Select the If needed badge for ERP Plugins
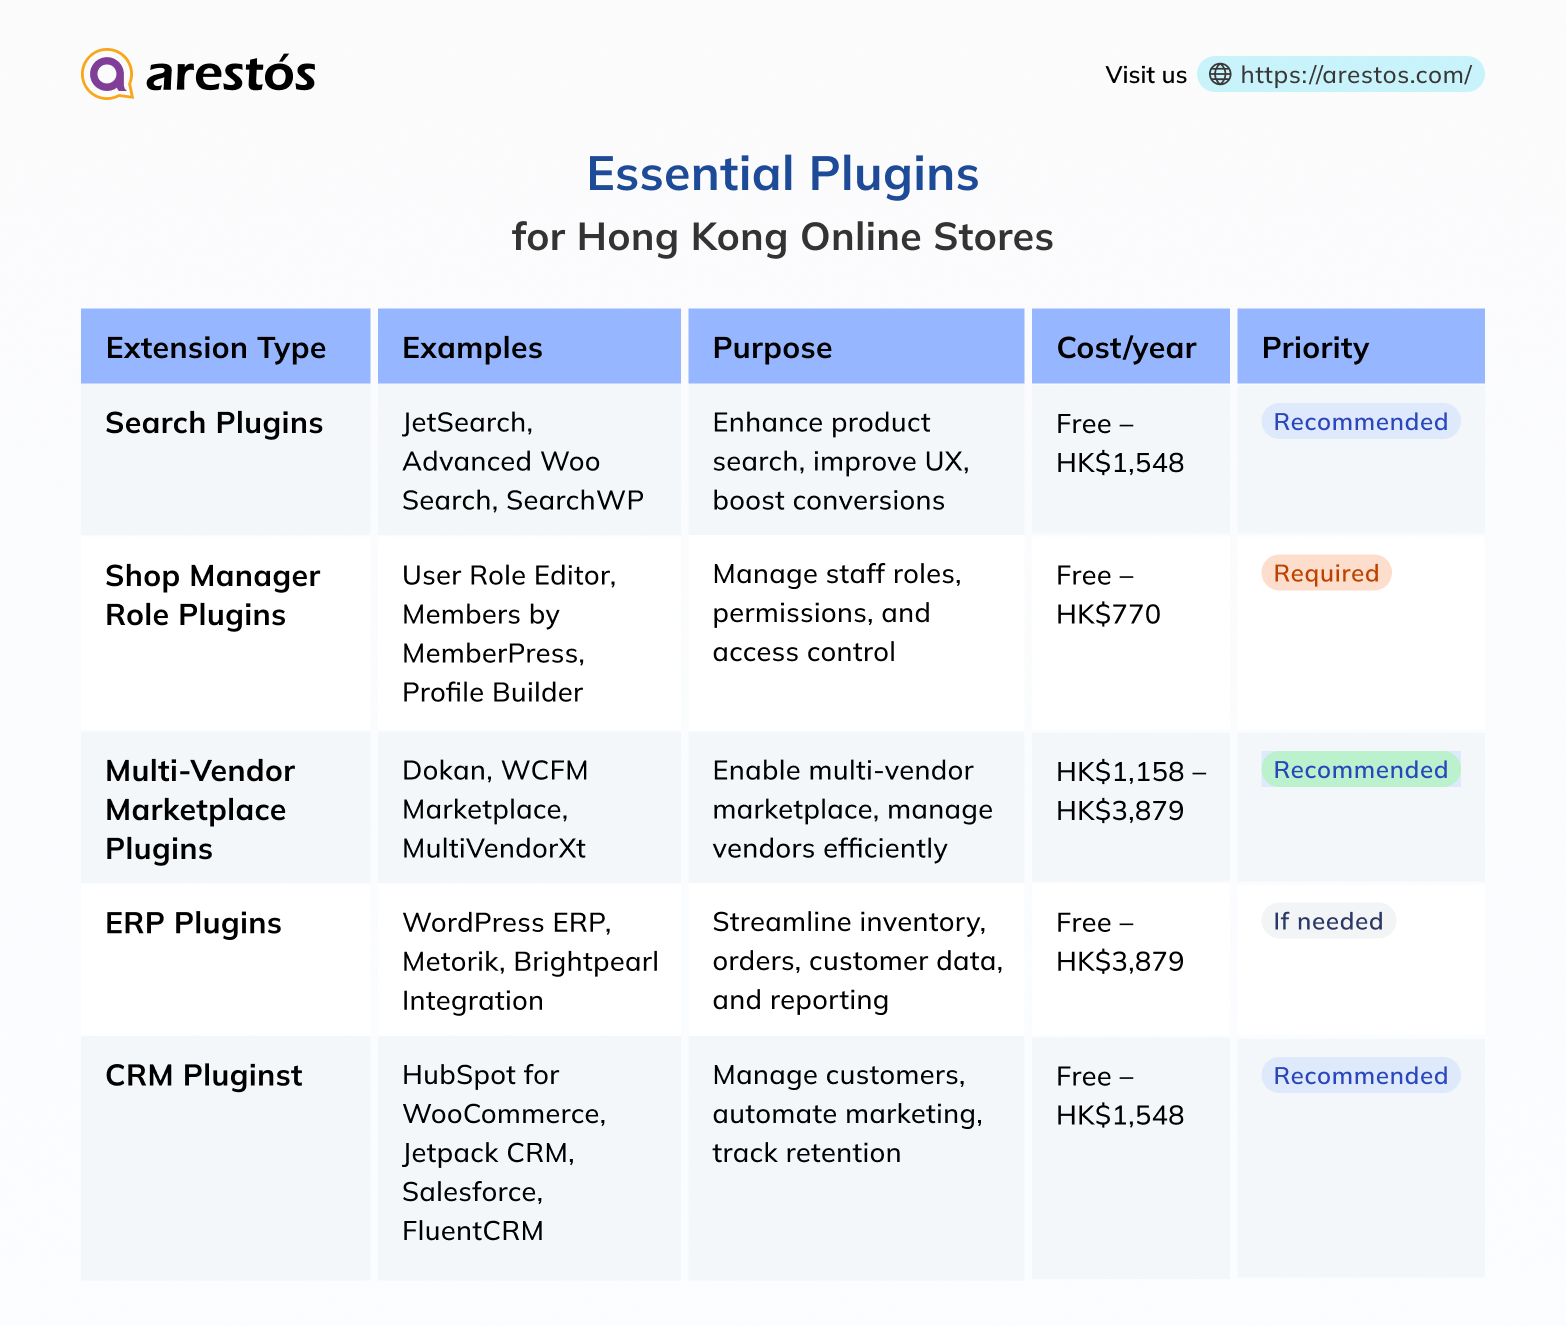This screenshot has height=1326, width=1566. click(1327, 921)
